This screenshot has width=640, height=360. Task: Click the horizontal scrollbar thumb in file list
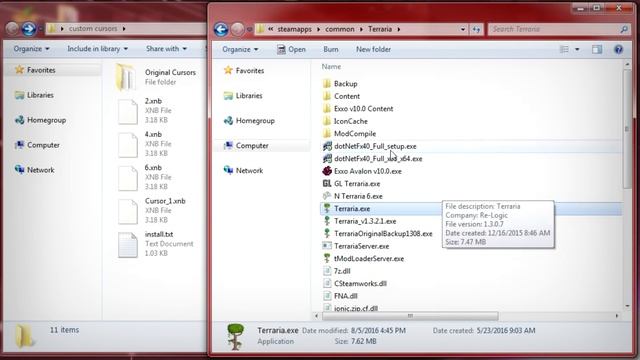410,316
